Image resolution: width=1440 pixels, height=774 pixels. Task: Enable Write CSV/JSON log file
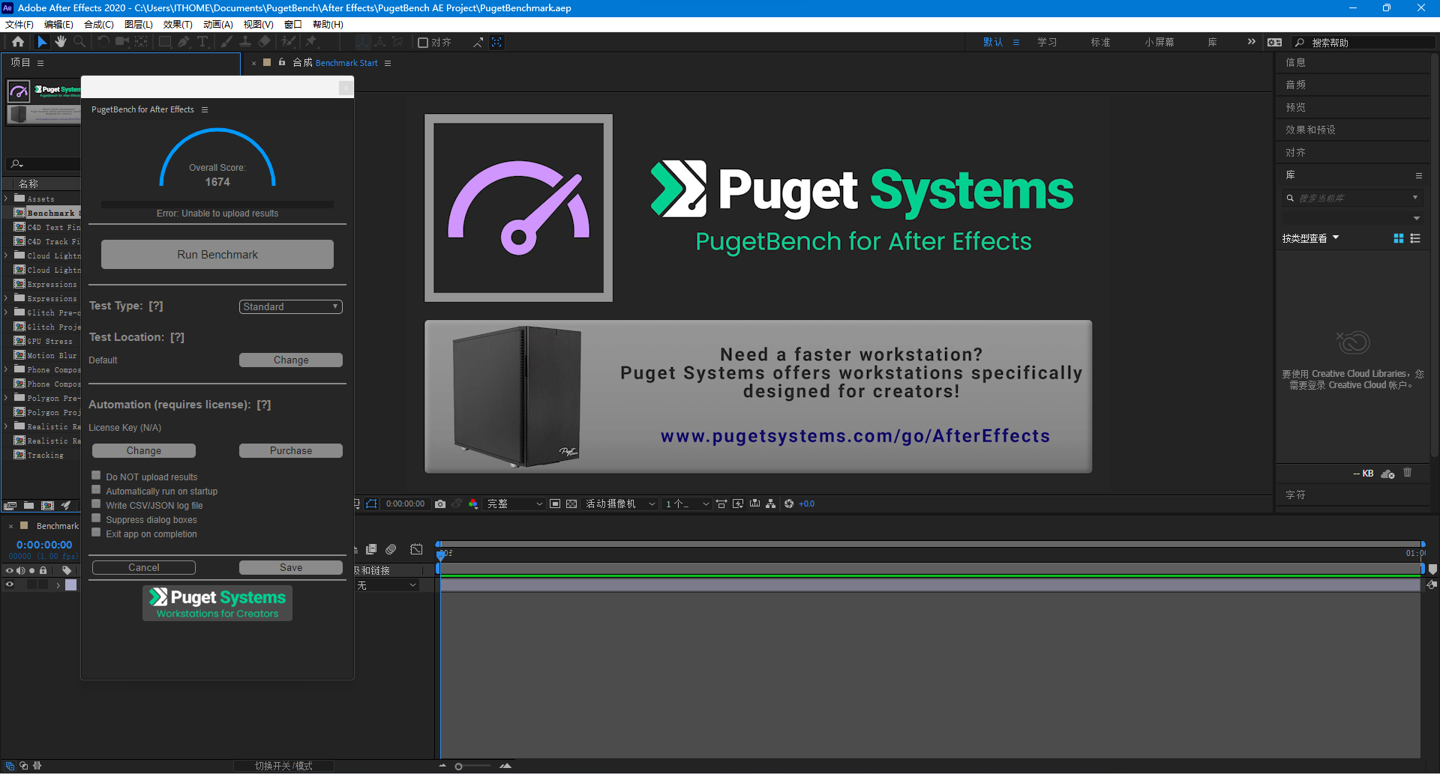pyautogui.click(x=96, y=504)
